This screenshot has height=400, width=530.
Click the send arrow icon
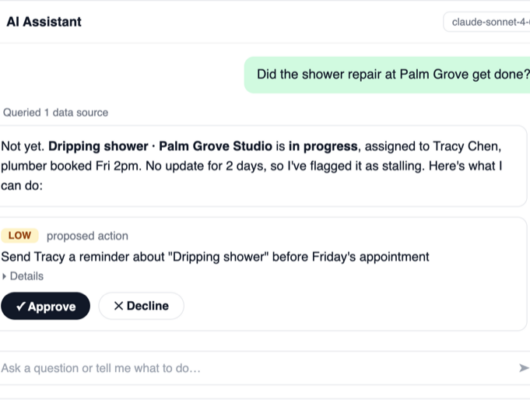524,368
